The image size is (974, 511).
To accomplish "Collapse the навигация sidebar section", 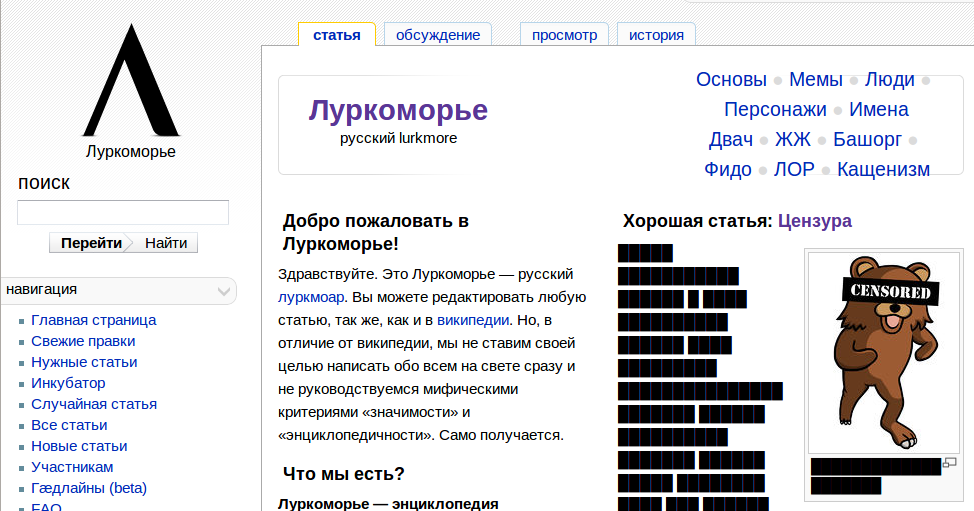I will coord(224,291).
